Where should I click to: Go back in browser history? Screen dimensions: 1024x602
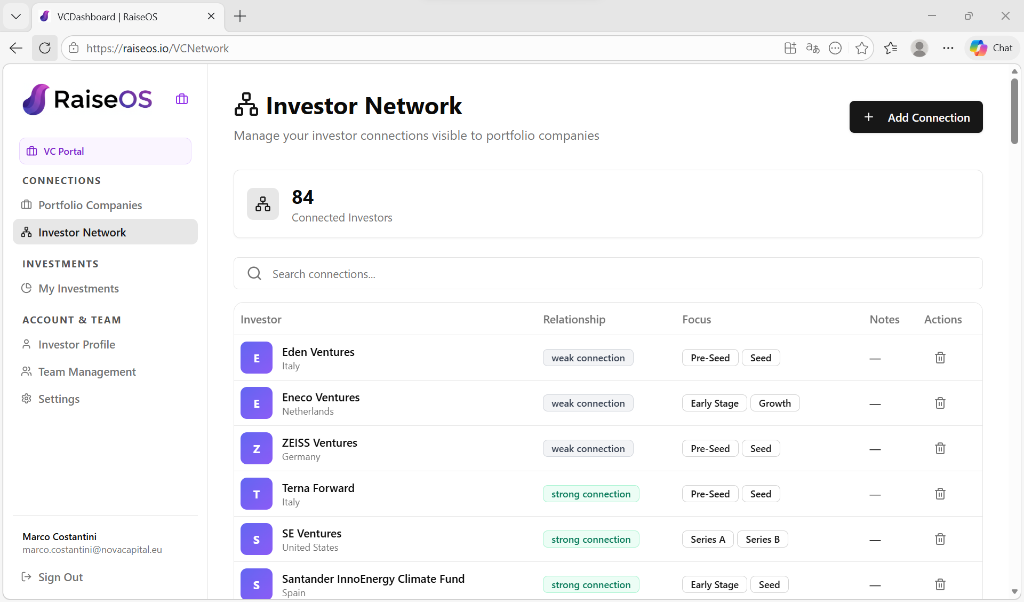click(x=16, y=48)
